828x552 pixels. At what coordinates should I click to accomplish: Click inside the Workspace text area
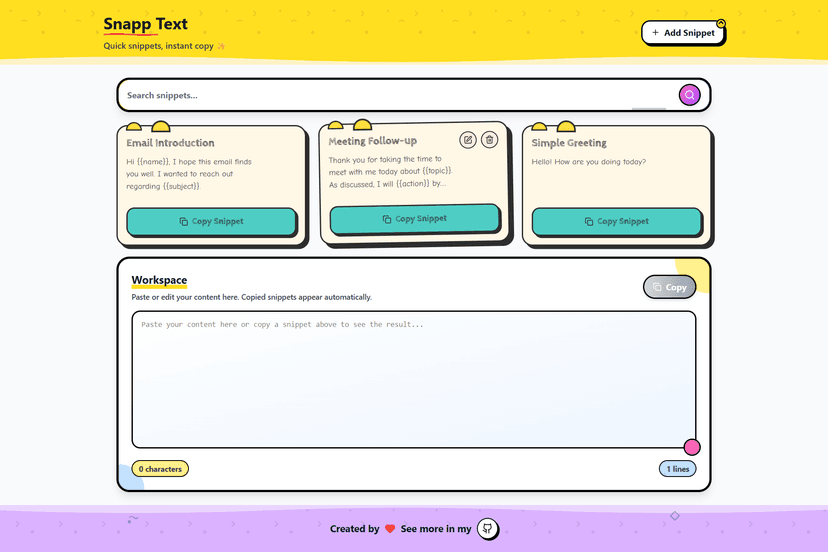coord(413,379)
